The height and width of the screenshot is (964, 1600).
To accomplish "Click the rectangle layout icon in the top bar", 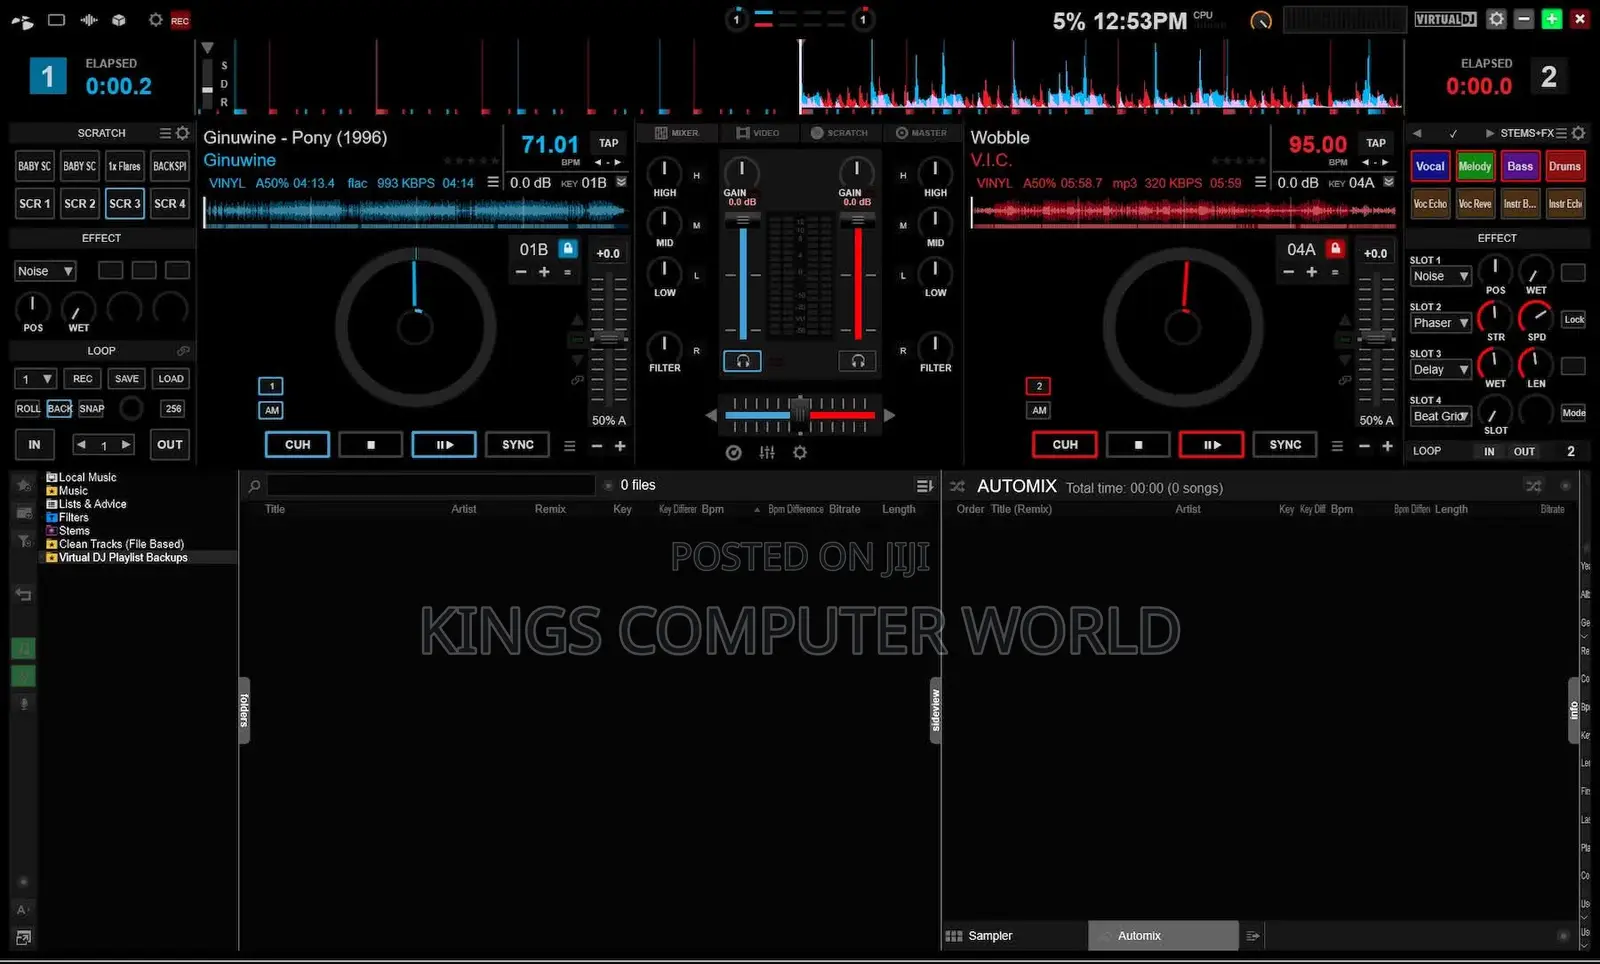I will (57, 20).
